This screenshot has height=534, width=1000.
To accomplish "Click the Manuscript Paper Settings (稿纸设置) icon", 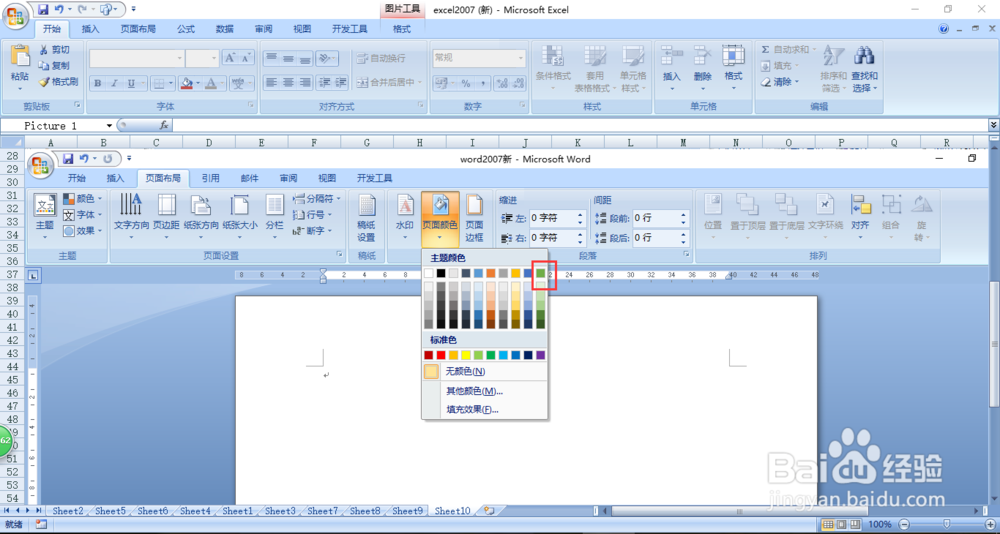I will click(x=367, y=204).
